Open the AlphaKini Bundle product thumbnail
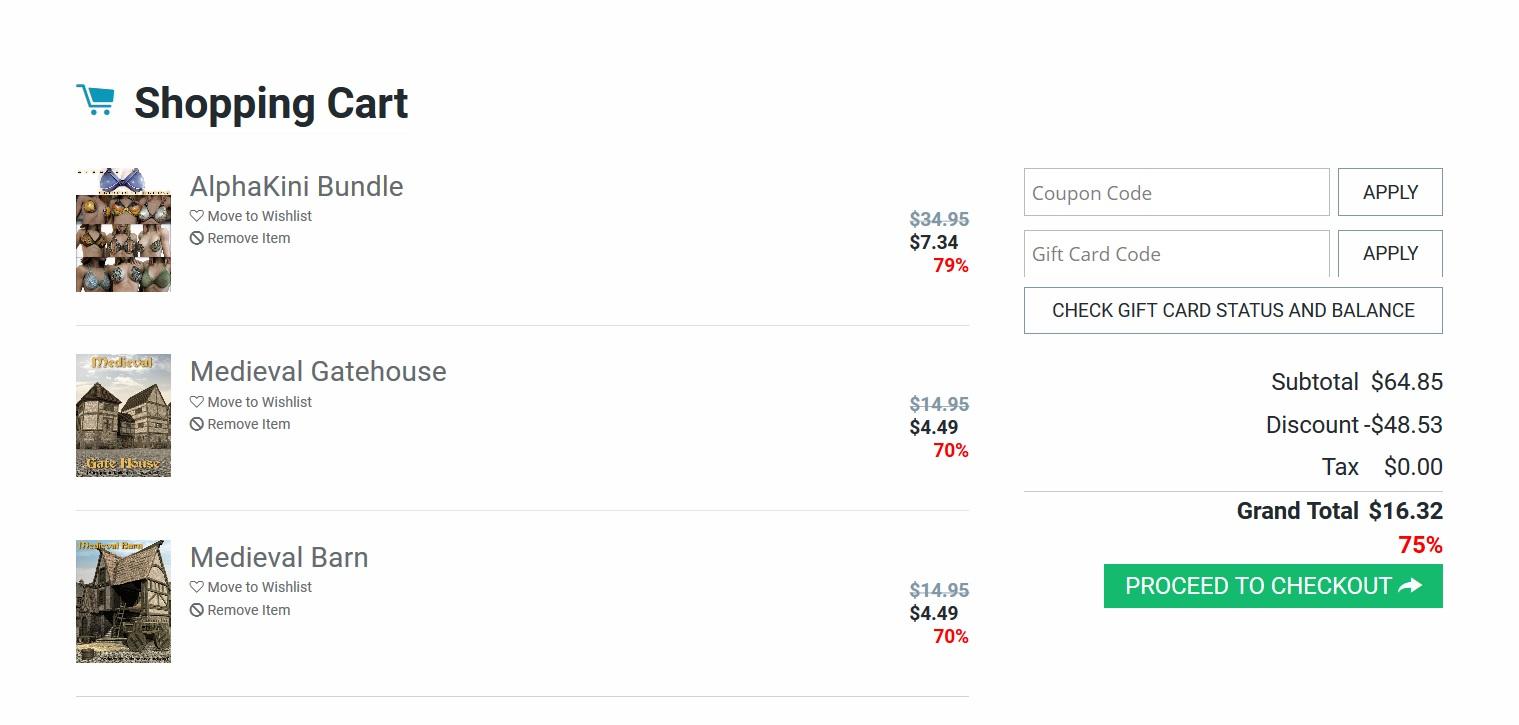Screen dimensions: 1519x725 (x=123, y=230)
